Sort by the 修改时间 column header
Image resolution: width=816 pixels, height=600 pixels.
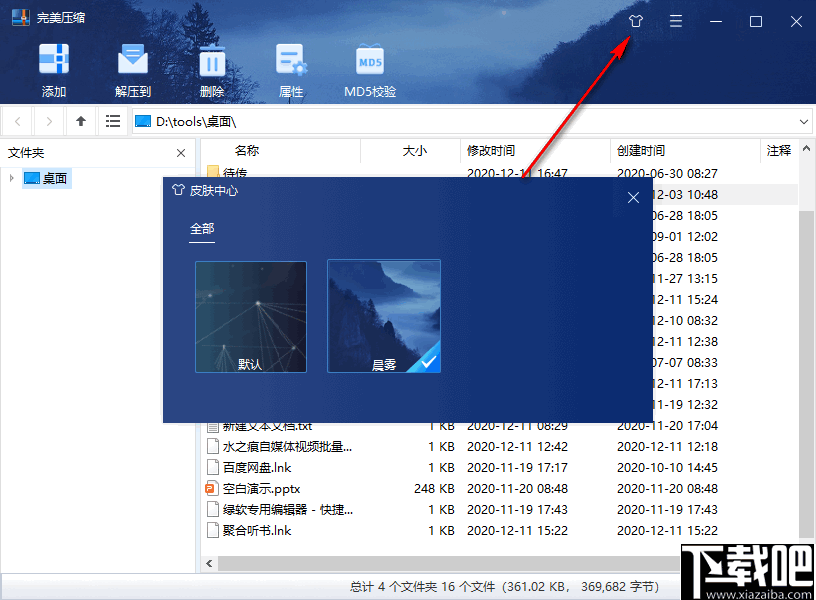[491, 151]
